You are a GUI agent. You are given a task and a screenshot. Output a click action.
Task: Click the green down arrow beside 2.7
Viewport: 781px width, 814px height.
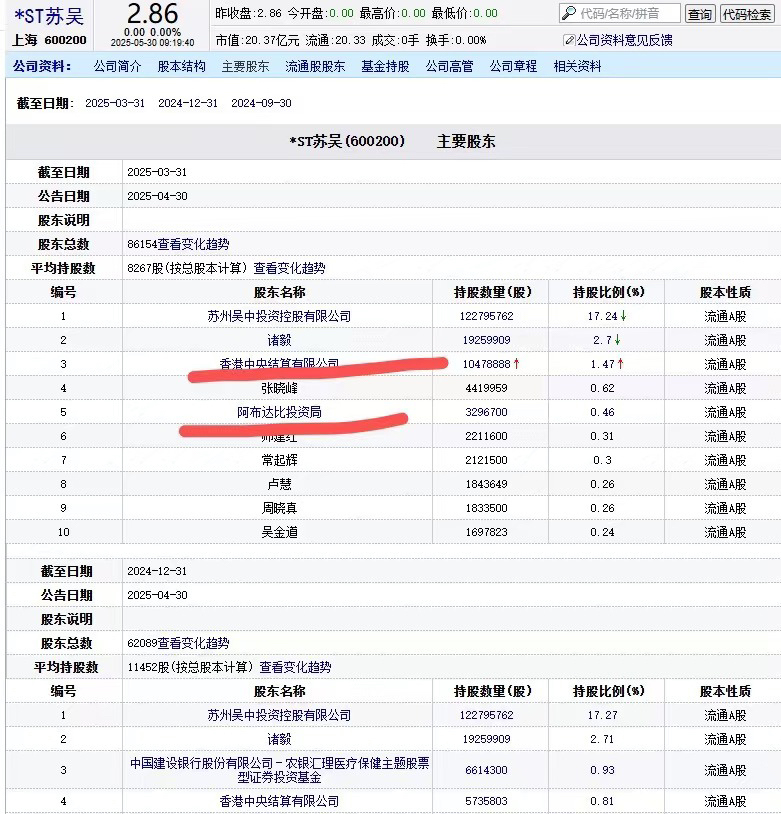[617, 340]
